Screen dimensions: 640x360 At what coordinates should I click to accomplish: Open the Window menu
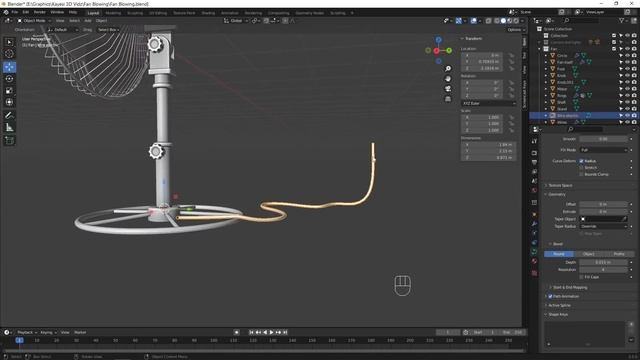pos(57,12)
